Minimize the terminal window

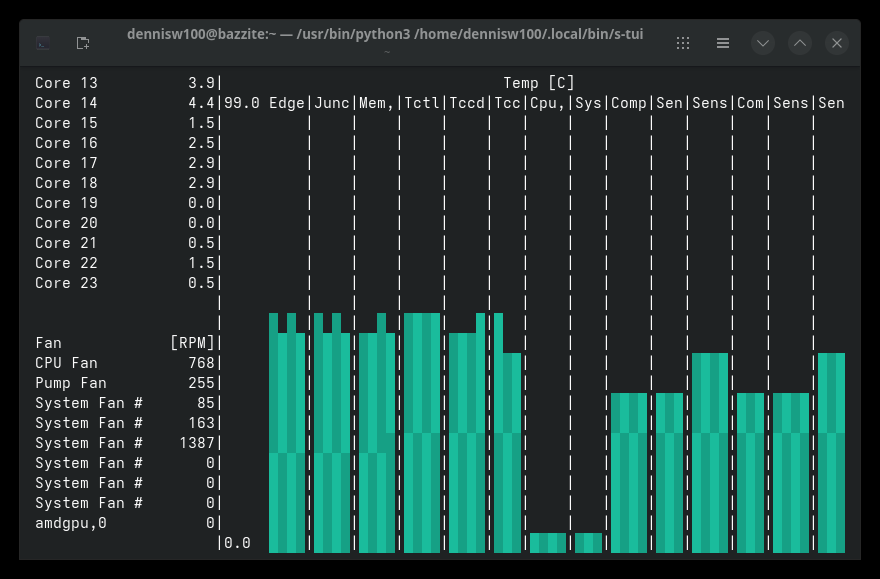tap(763, 43)
